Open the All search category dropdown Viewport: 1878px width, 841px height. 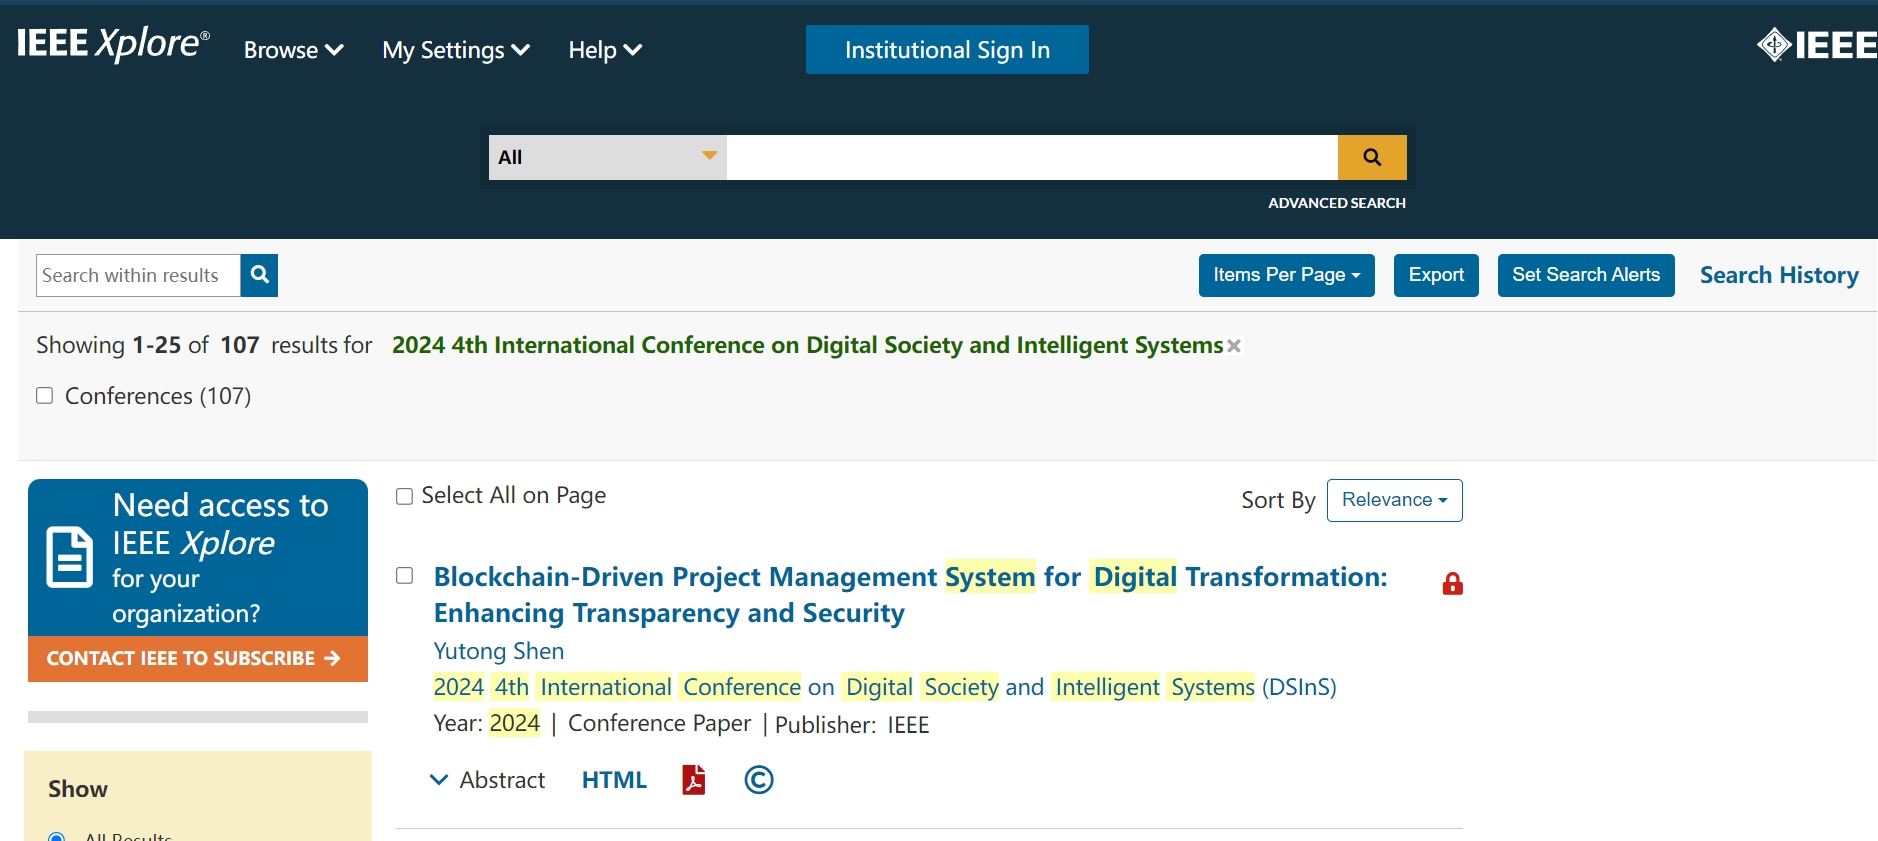point(607,157)
